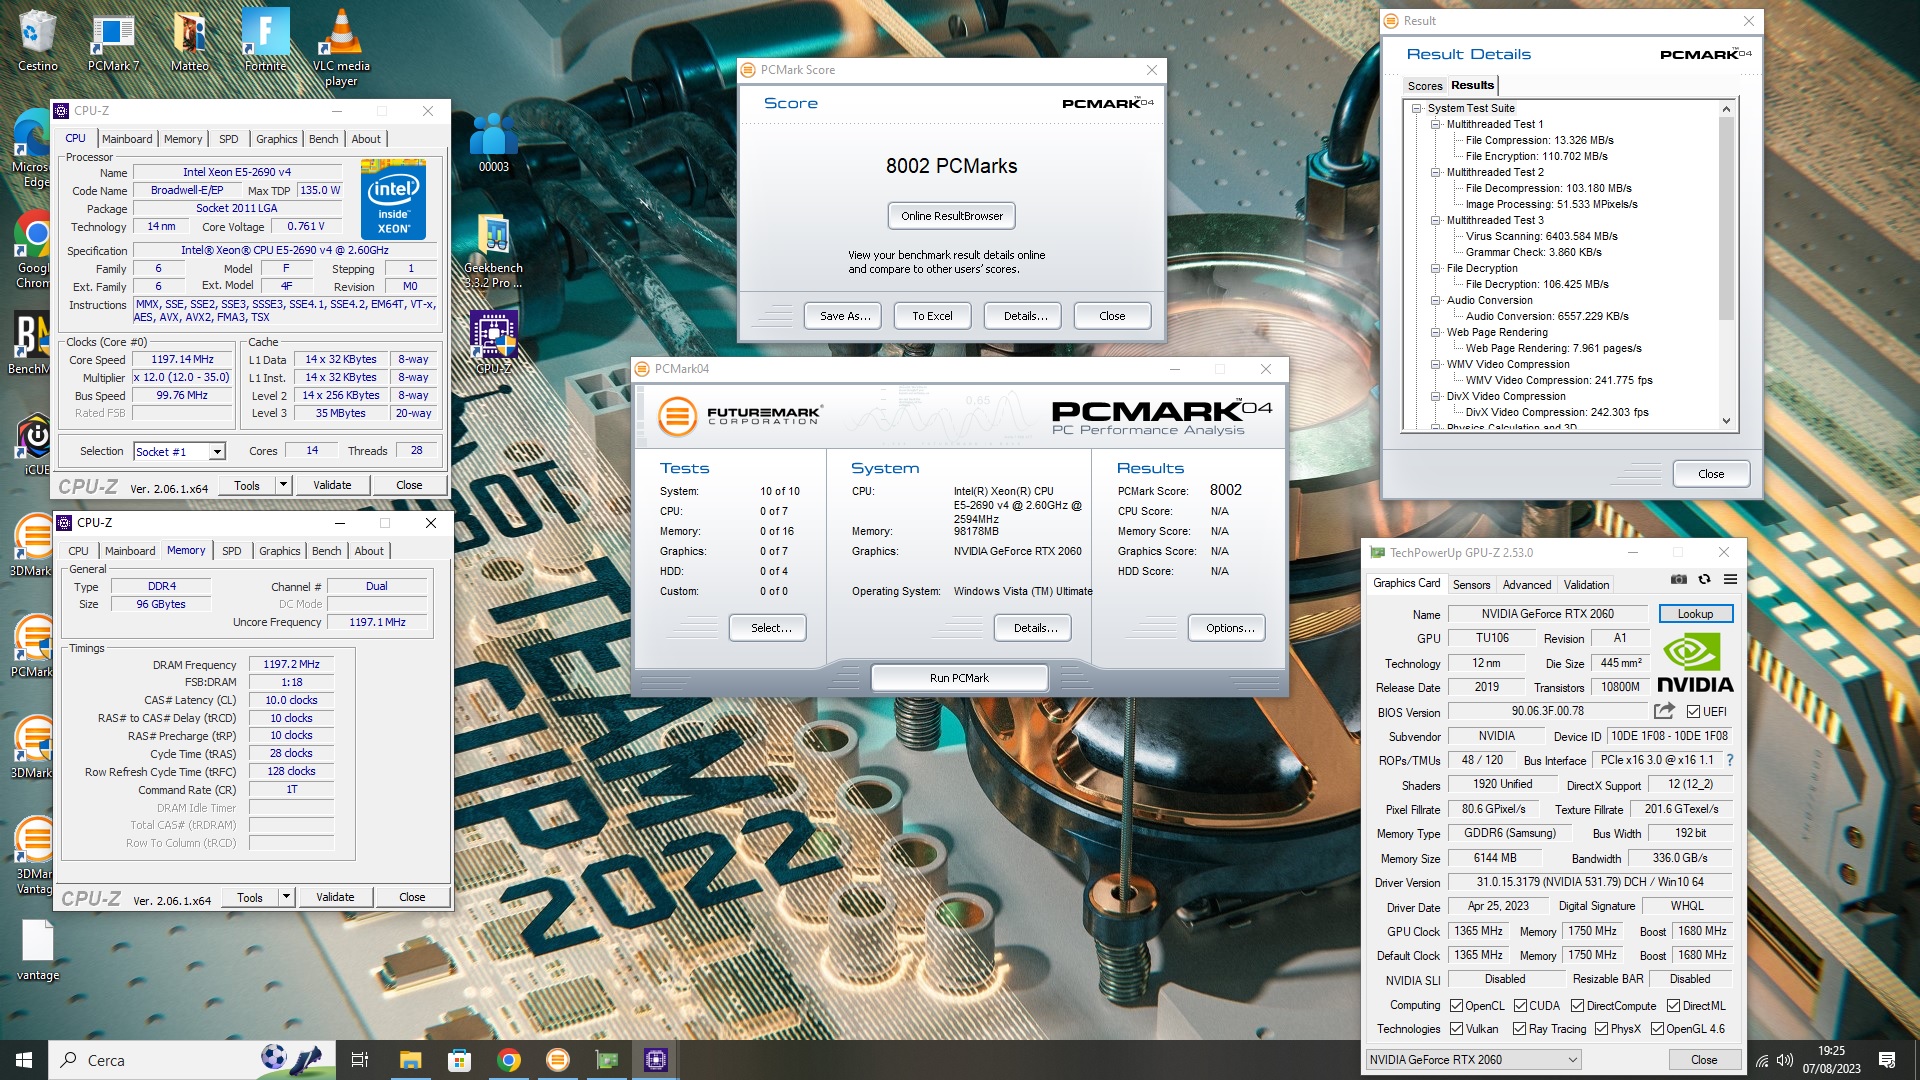Click the GPU-Z refresh icon

pyautogui.click(x=1704, y=579)
